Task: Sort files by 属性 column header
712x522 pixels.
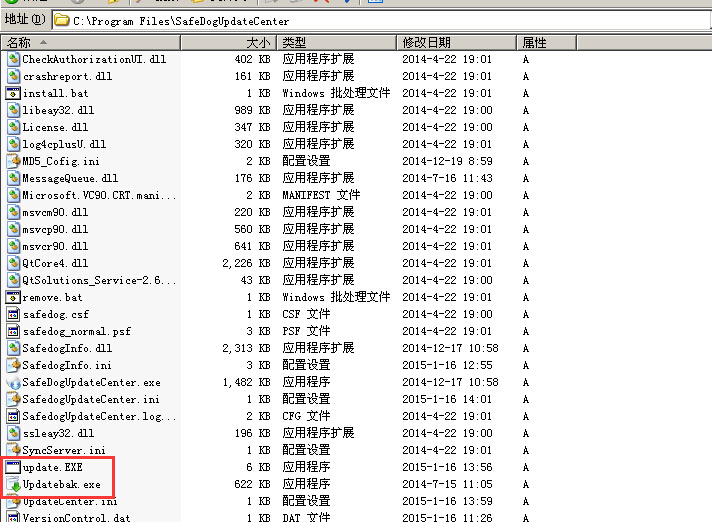Action: click(x=546, y=43)
